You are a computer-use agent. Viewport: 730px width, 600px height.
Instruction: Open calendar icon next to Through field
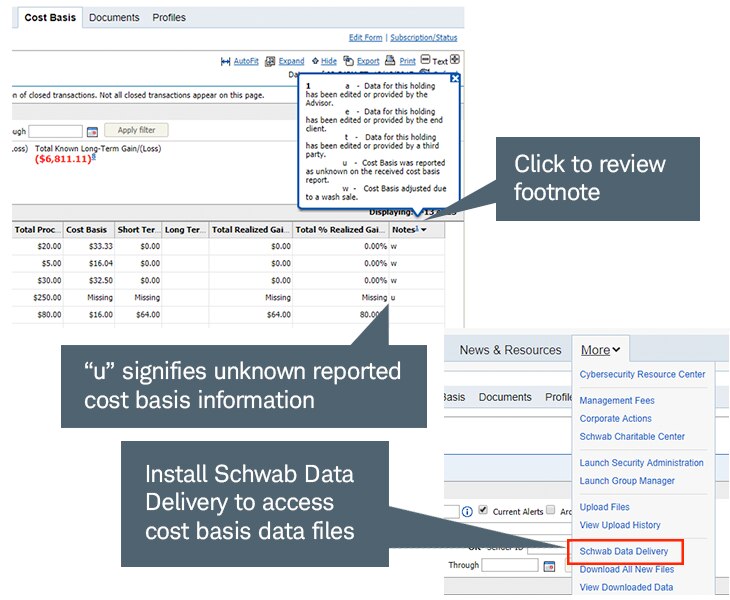point(549,566)
